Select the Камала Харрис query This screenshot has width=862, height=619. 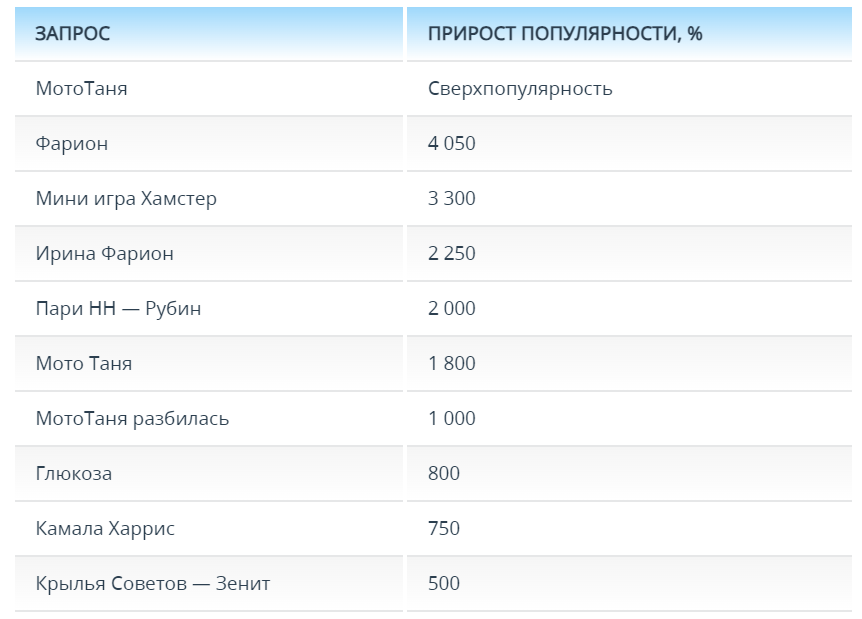(x=106, y=528)
